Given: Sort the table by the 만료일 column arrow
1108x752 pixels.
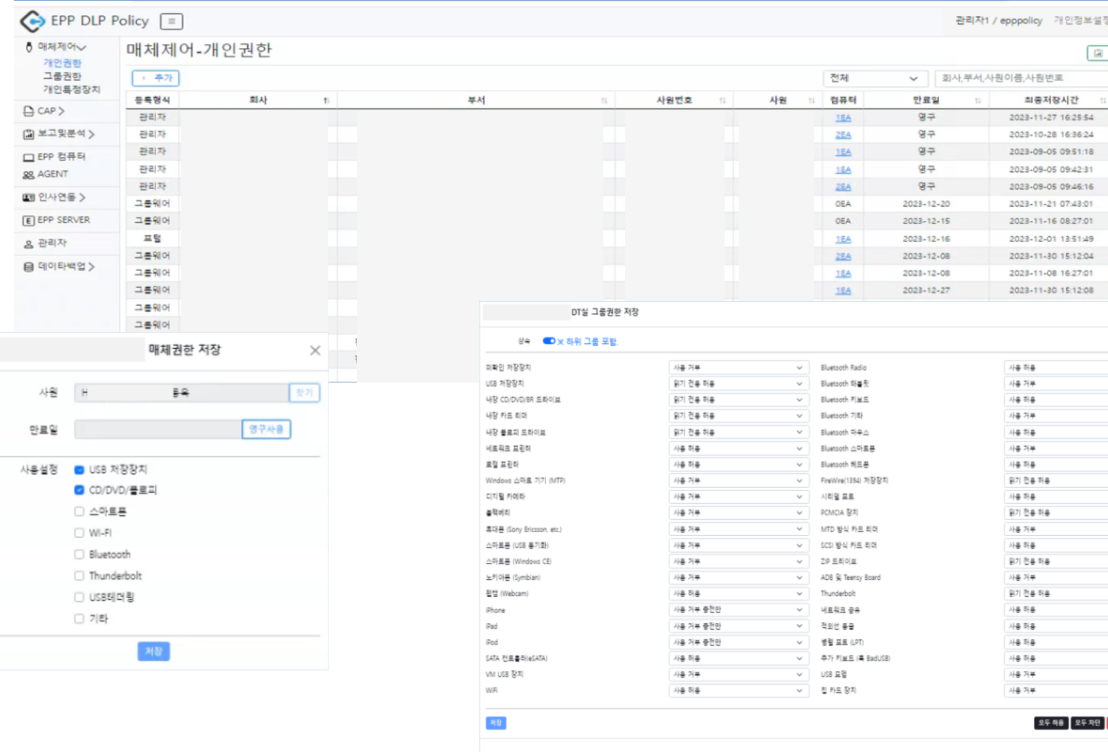Looking at the screenshot, I should click(x=978, y=100).
